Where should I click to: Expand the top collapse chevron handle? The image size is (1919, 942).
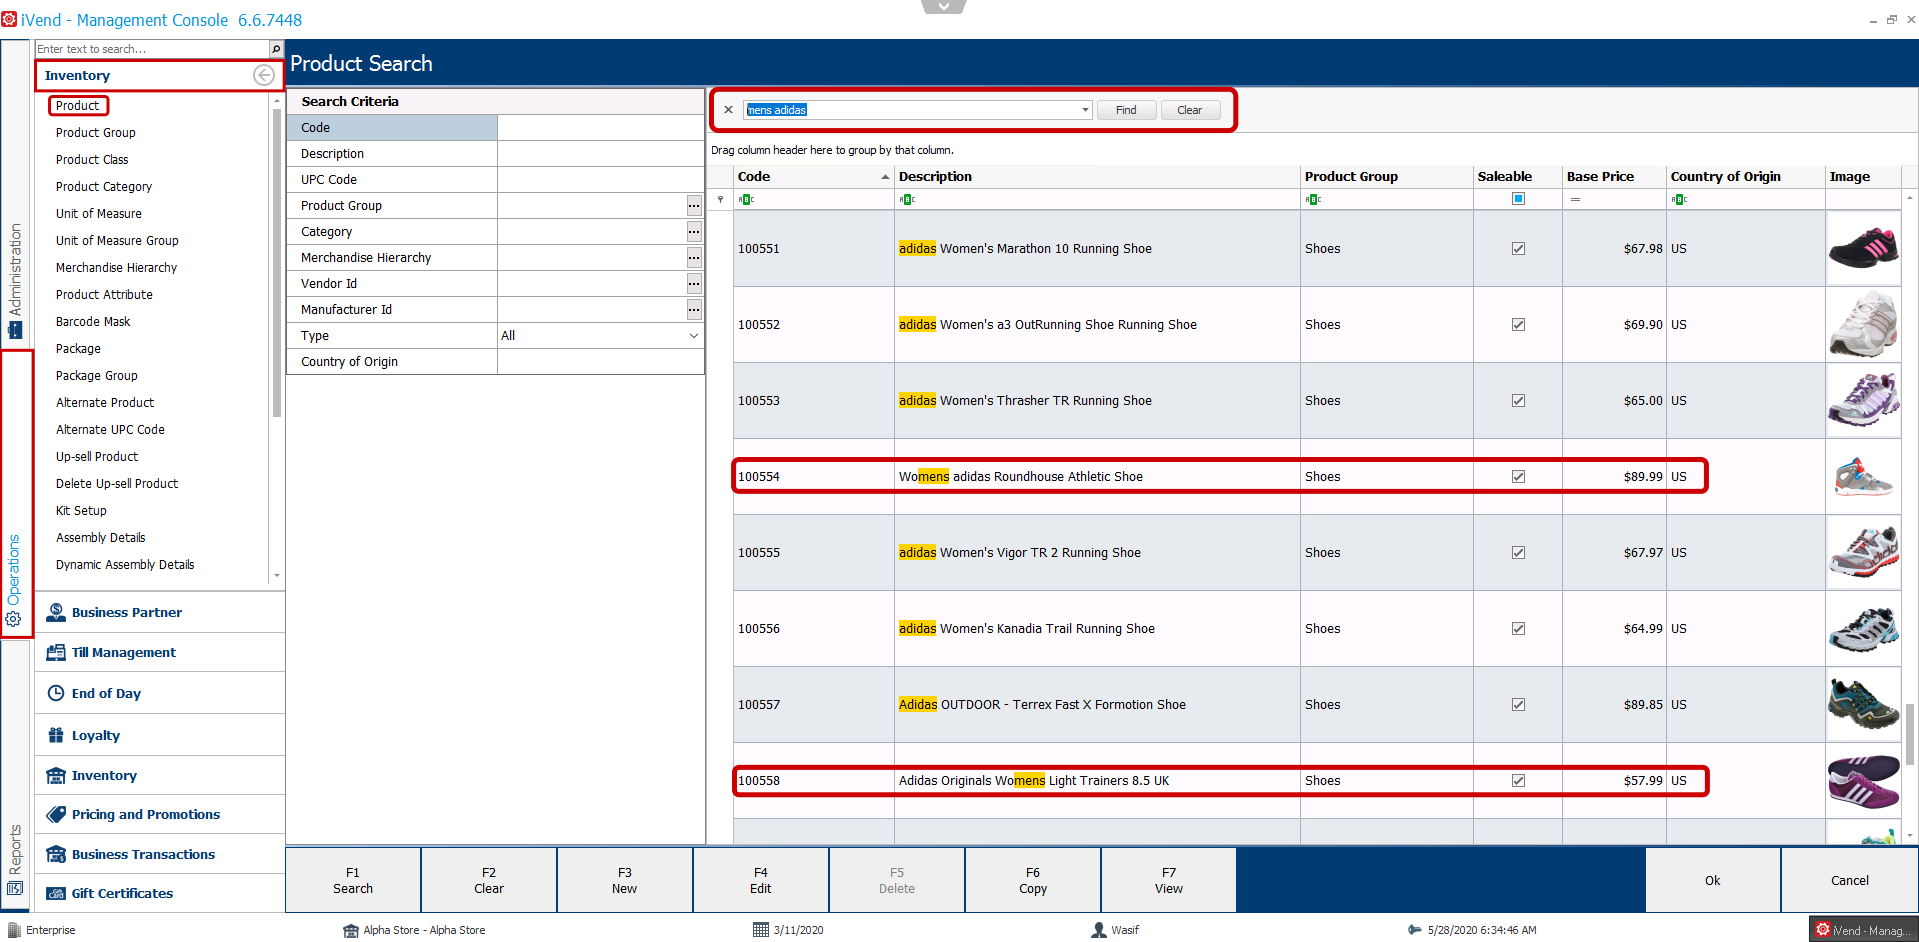pos(943,6)
